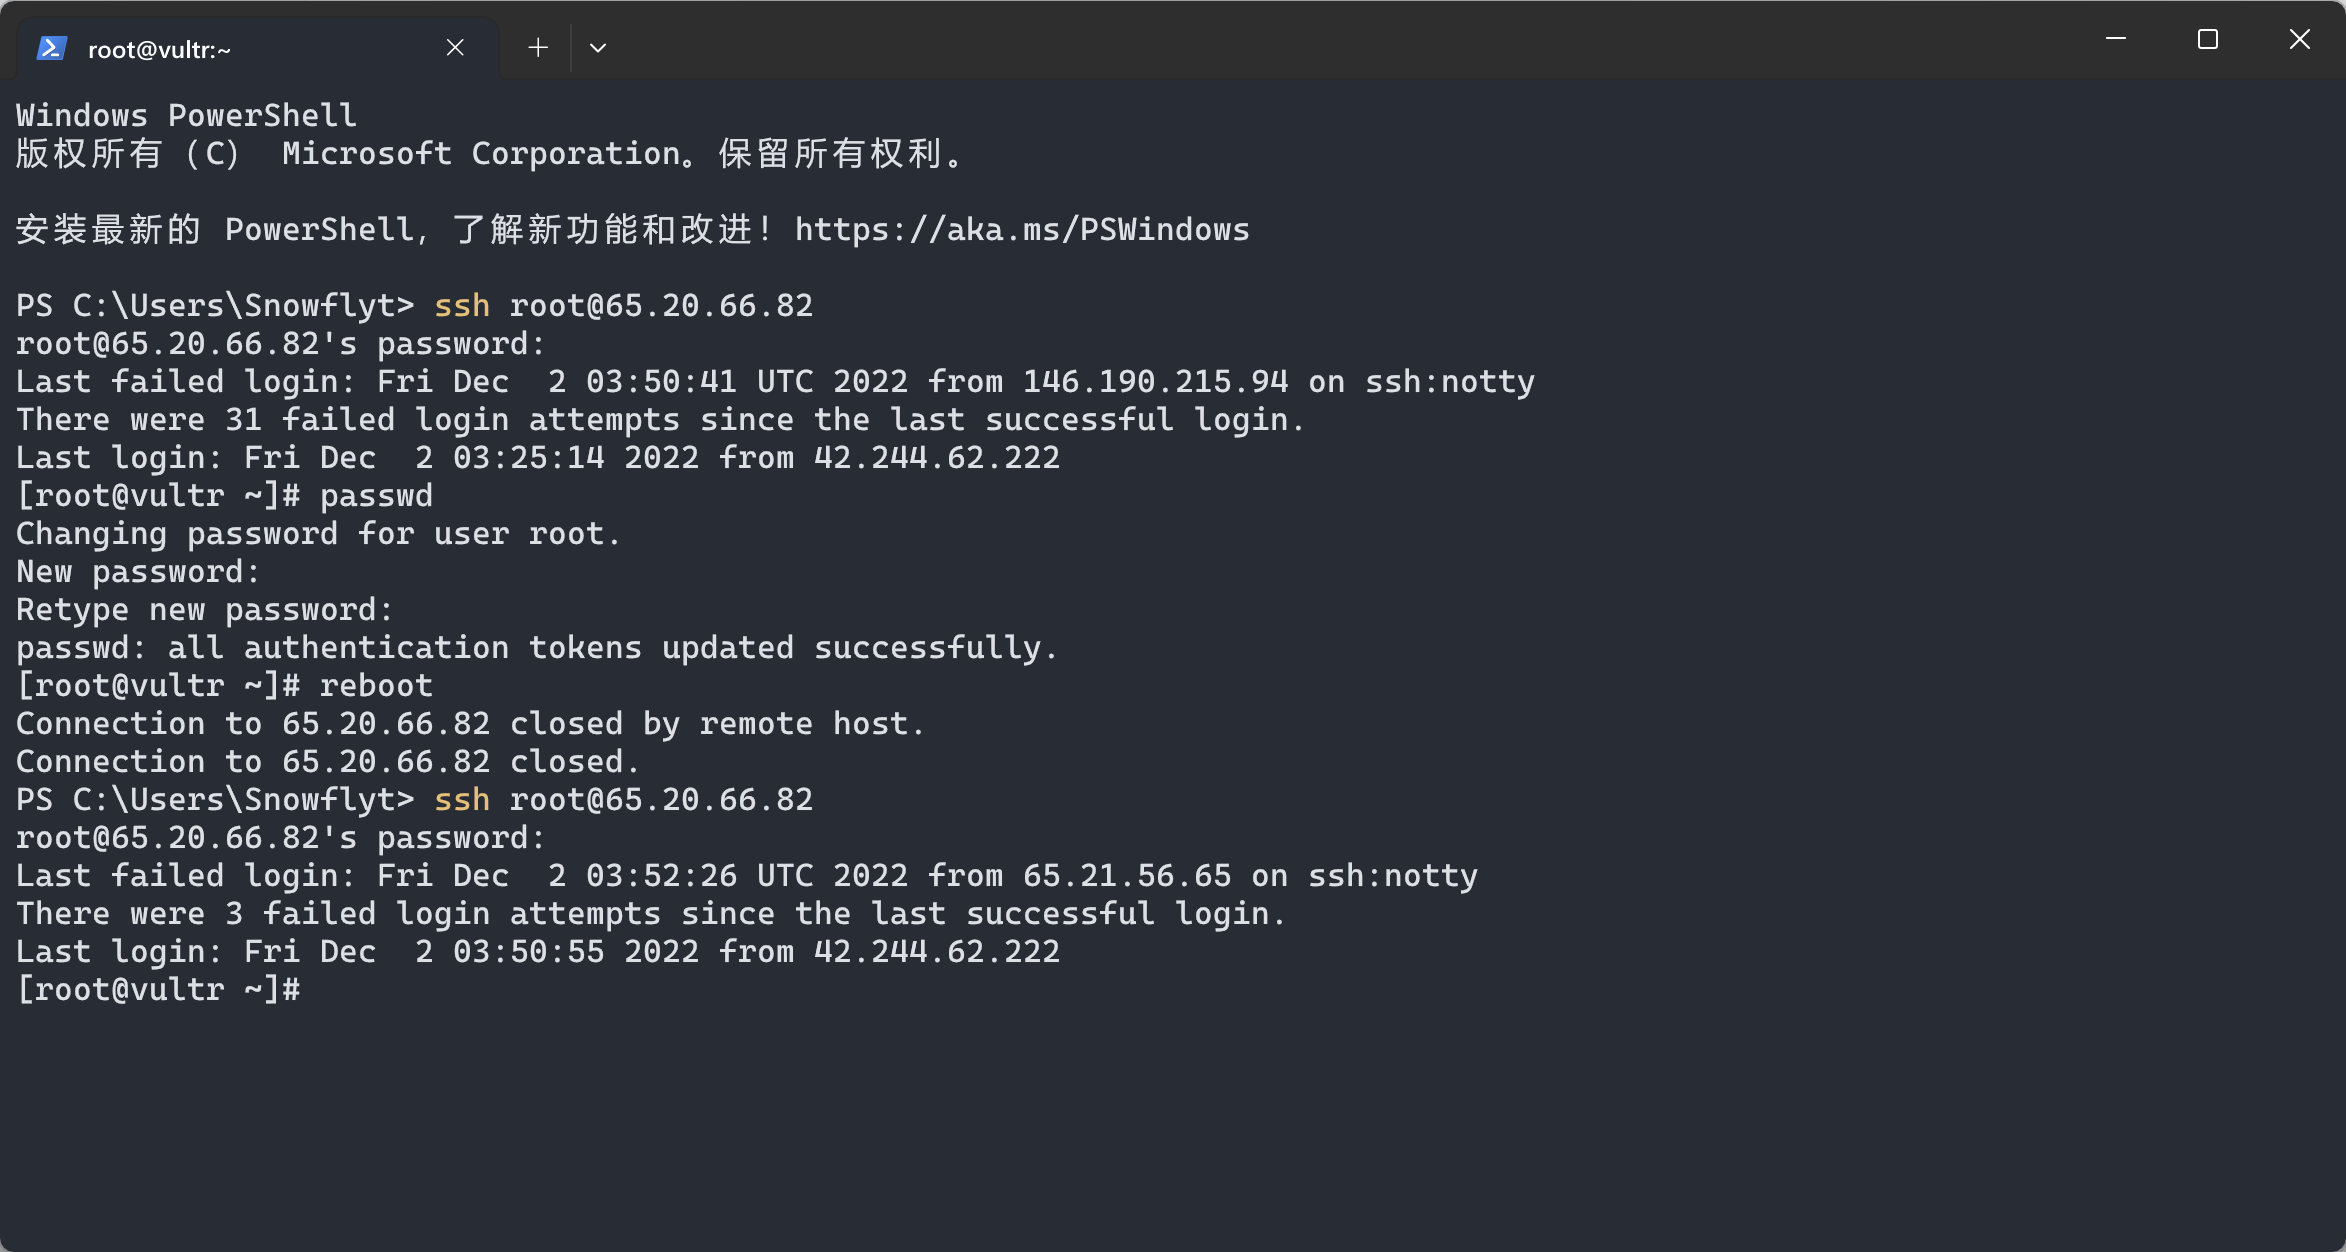
Task: Click the highlighted ssh command text
Action: point(461,305)
